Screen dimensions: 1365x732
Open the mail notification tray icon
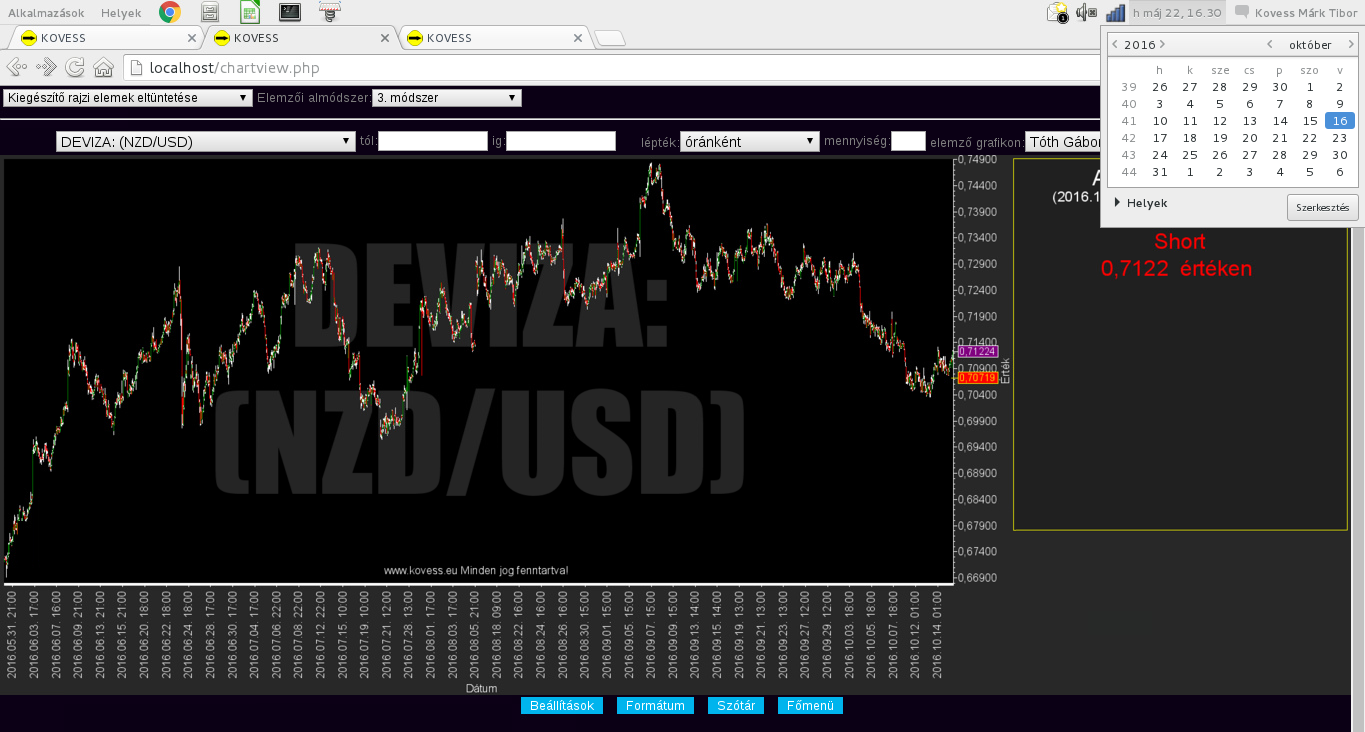tap(1057, 13)
